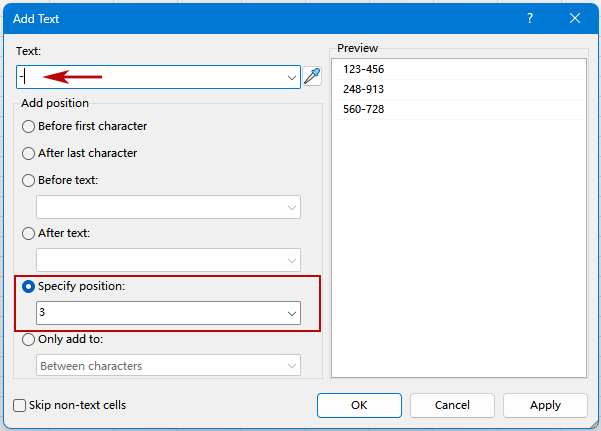The image size is (601, 431).
Task: Open the help question mark icon
Action: pyautogui.click(x=530, y=18)
